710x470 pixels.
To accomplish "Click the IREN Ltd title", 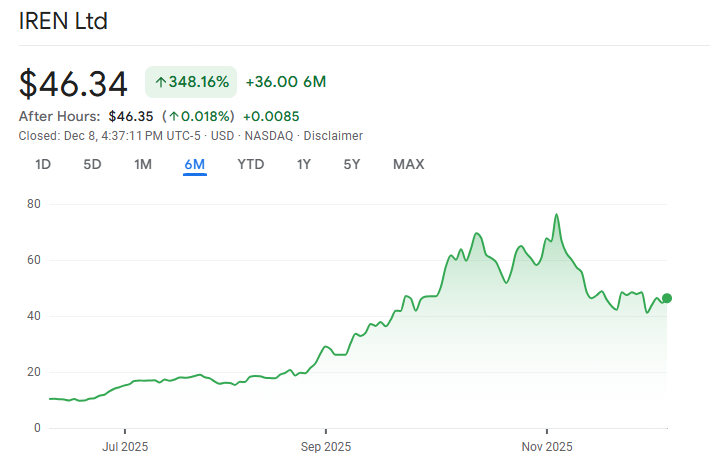I will (x=63, y=21).
